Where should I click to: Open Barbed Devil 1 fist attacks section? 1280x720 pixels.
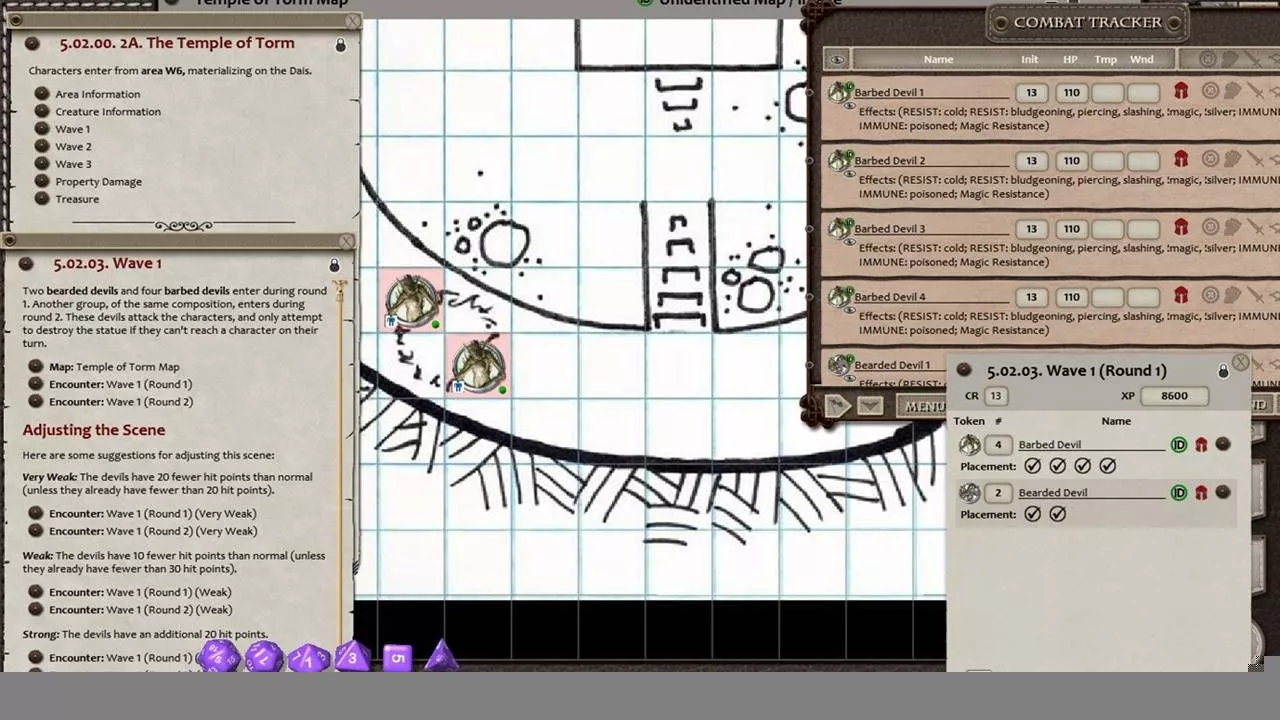point(1232,92)
